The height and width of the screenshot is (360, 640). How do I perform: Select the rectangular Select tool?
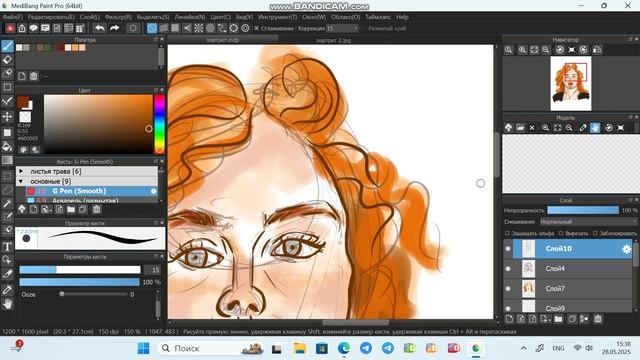(7, 176)
